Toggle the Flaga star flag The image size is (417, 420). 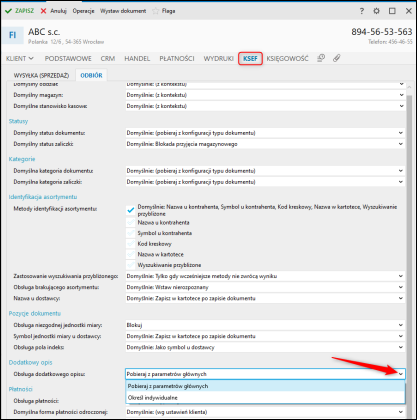[164, 11]
